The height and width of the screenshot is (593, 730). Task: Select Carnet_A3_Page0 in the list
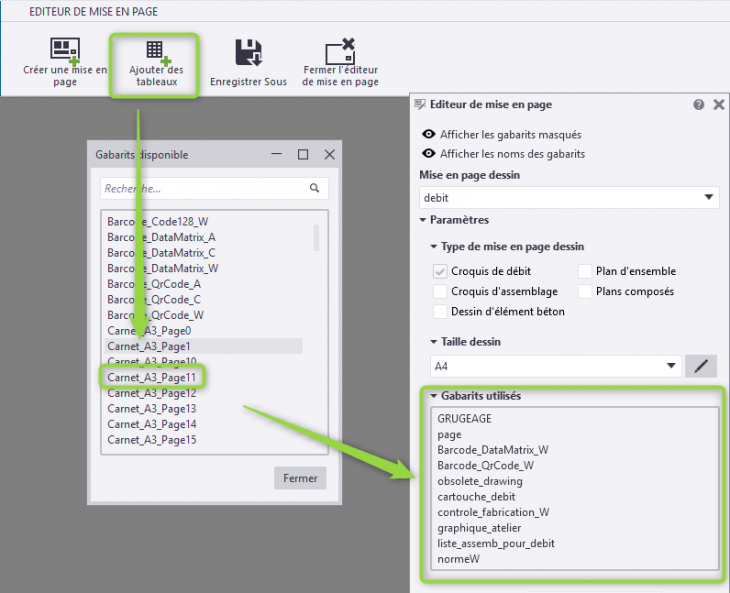149,331
